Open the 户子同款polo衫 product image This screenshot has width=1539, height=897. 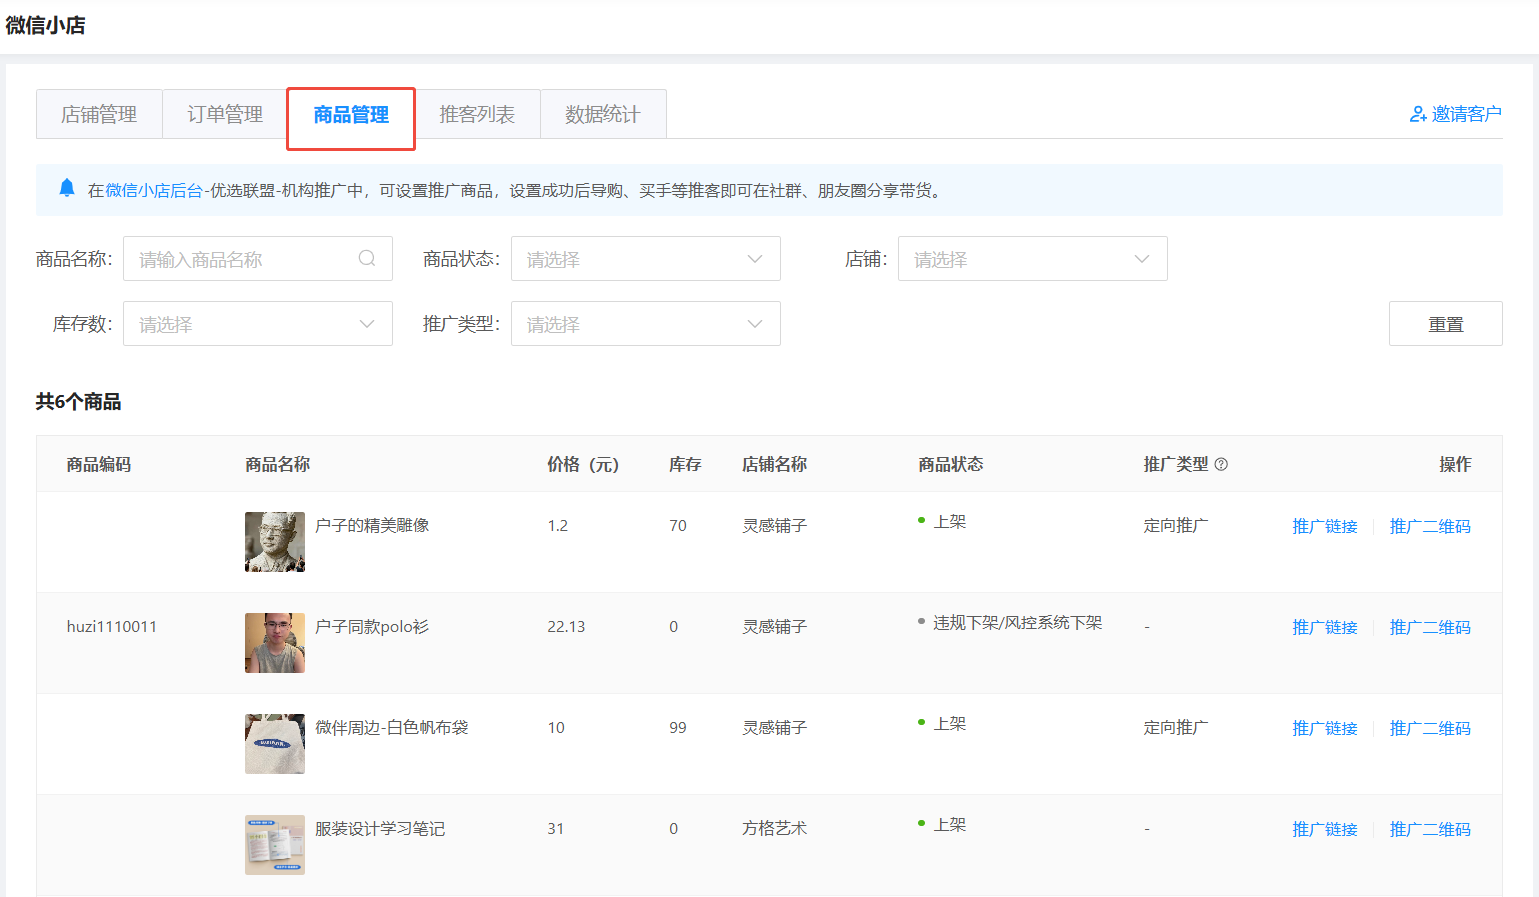pyautogui.click(x=275, y=643)
